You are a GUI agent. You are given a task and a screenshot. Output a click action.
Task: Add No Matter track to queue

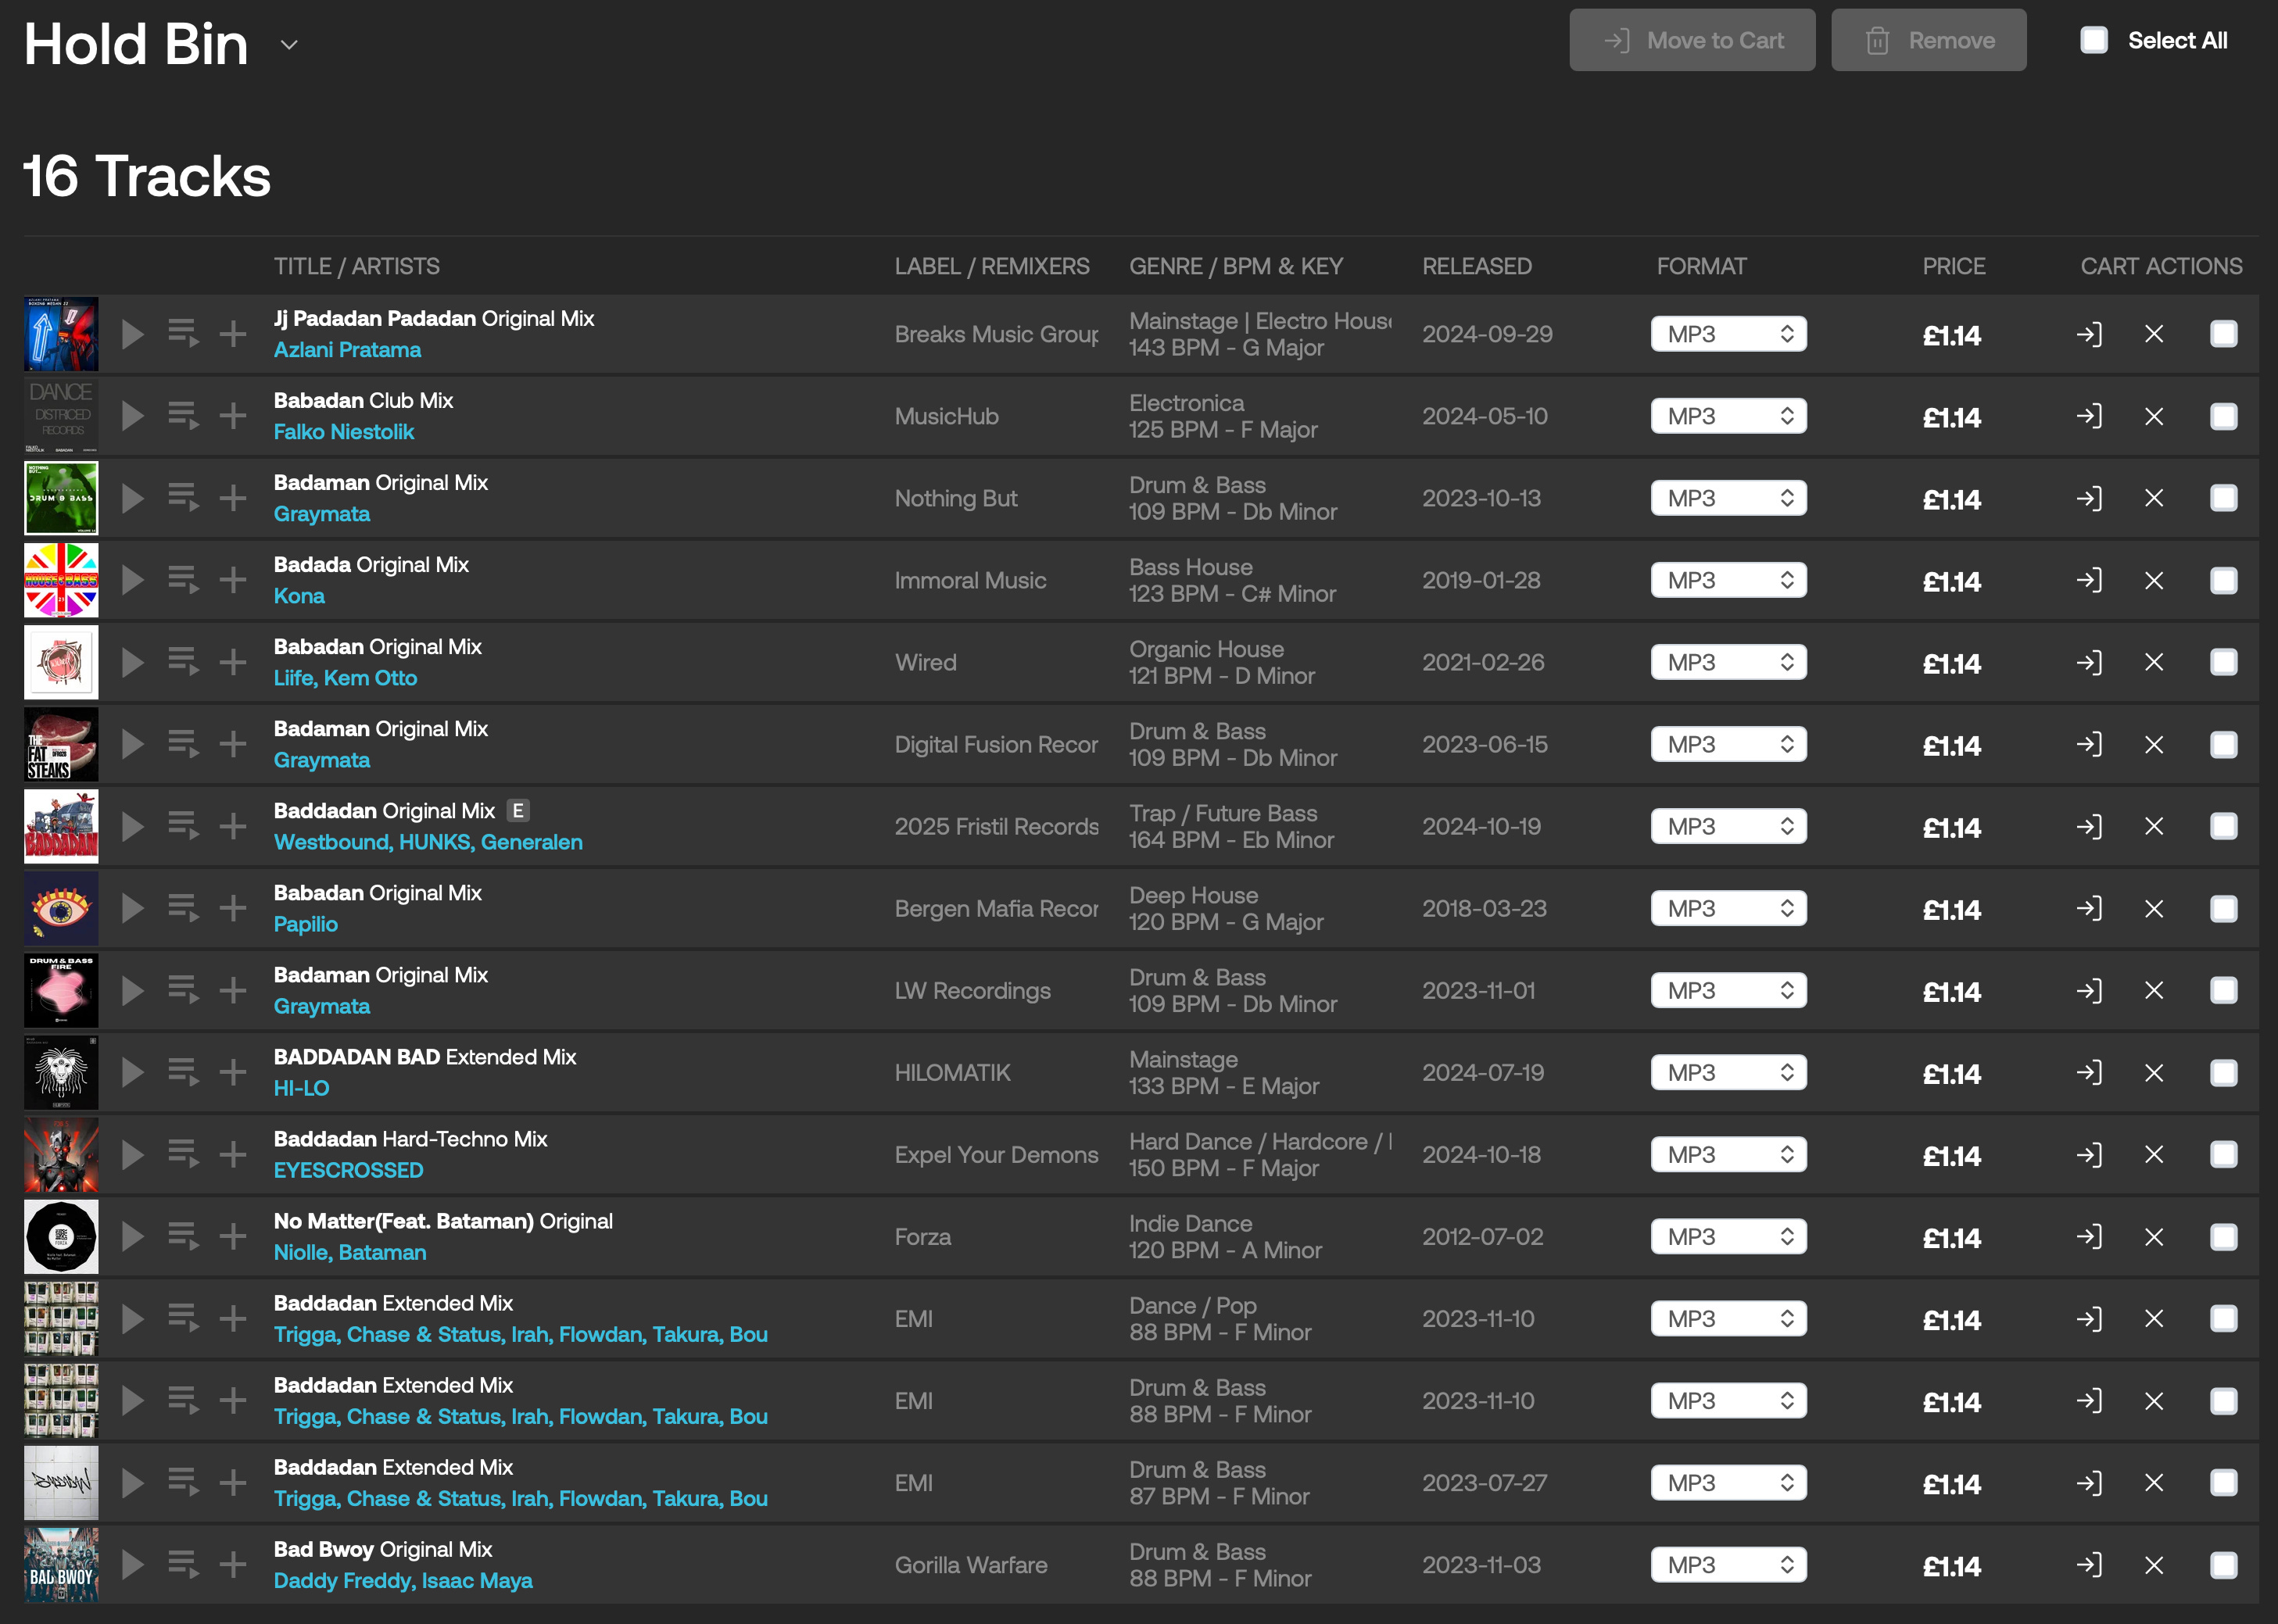coord(183,1237)
